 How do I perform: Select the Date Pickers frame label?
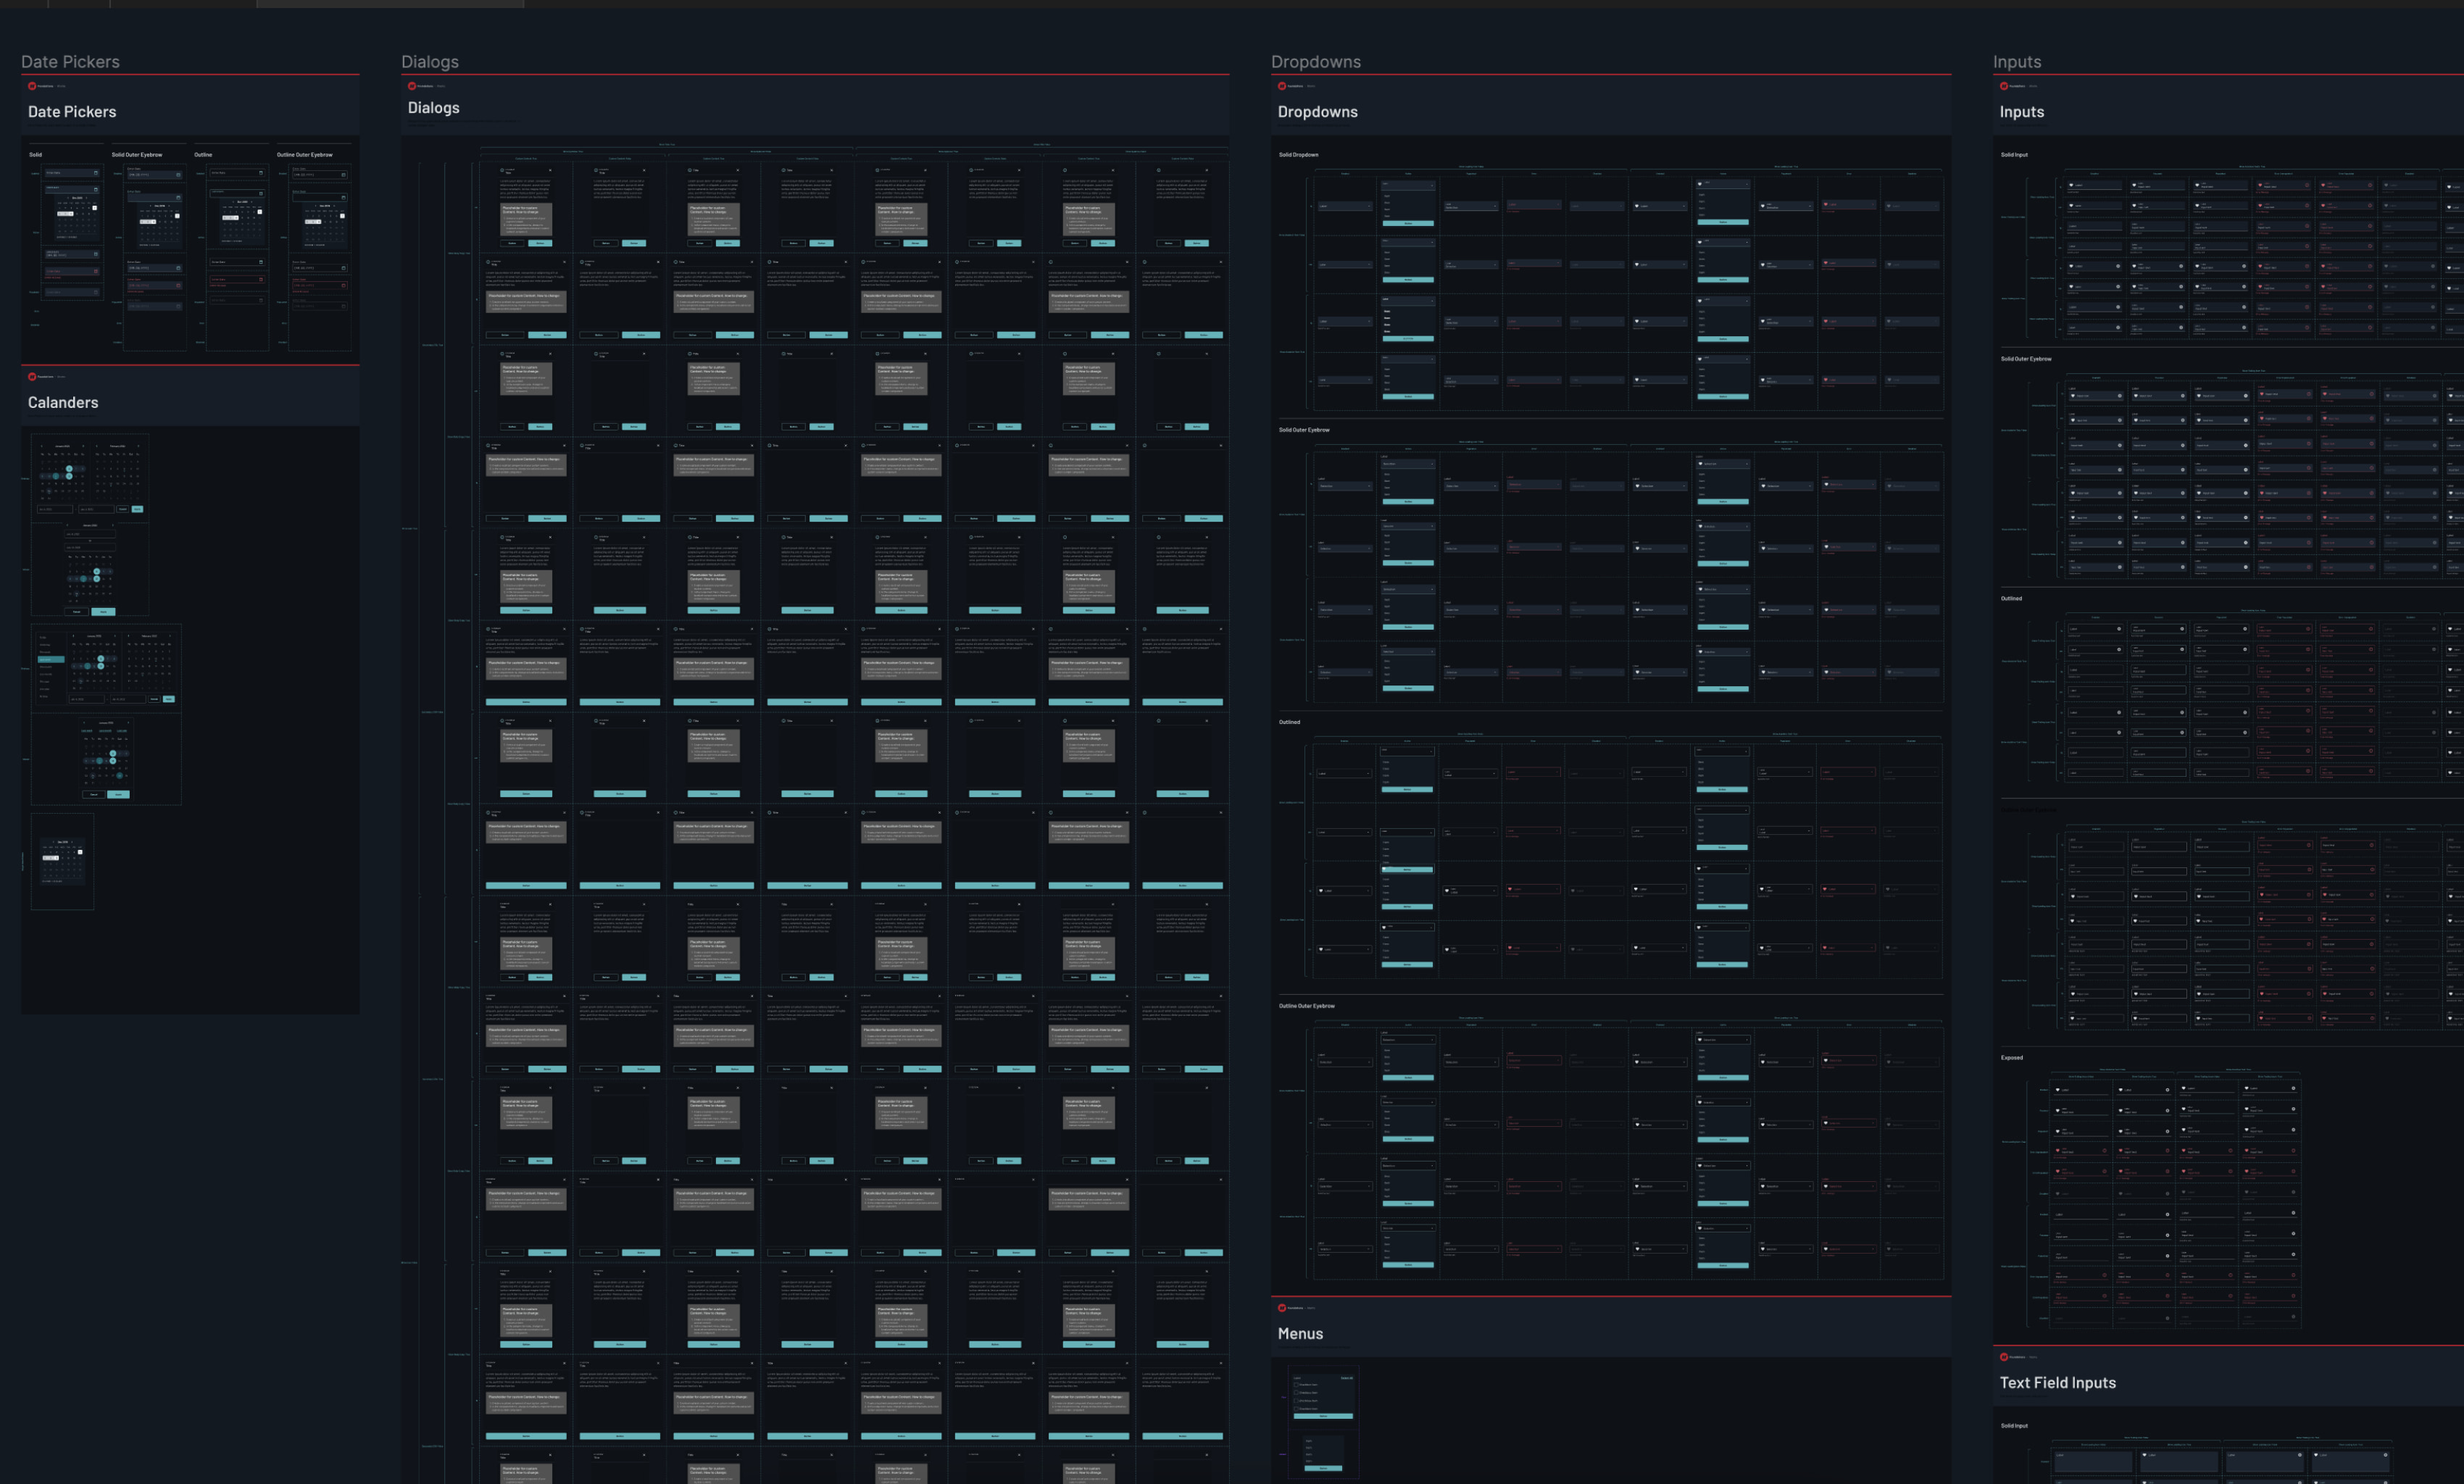[x=70, y=62]
